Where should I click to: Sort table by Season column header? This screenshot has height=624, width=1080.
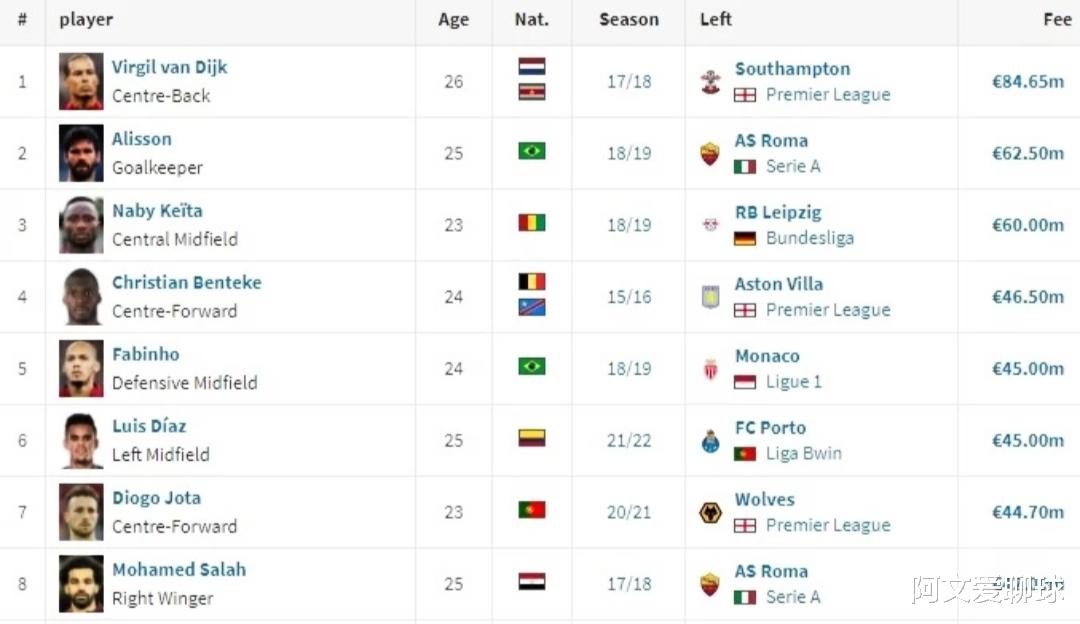tap(629, 20)
